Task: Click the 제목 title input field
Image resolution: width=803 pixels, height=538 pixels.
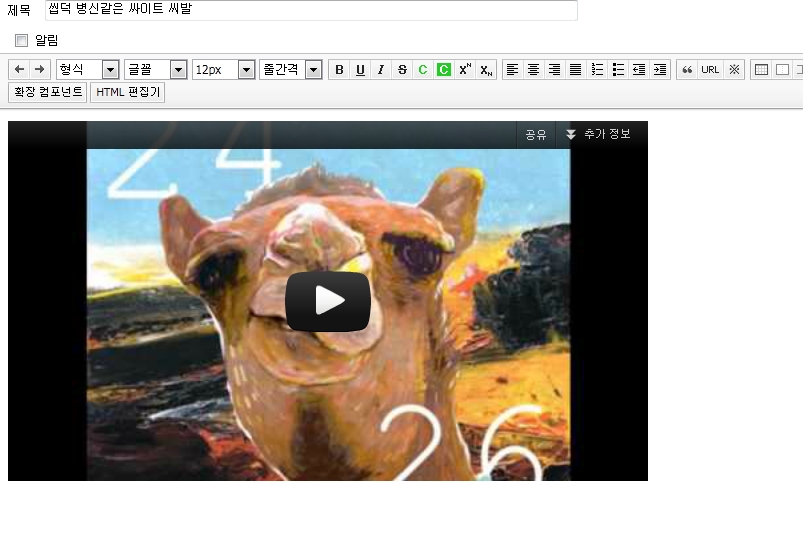Action: [311, 10]
